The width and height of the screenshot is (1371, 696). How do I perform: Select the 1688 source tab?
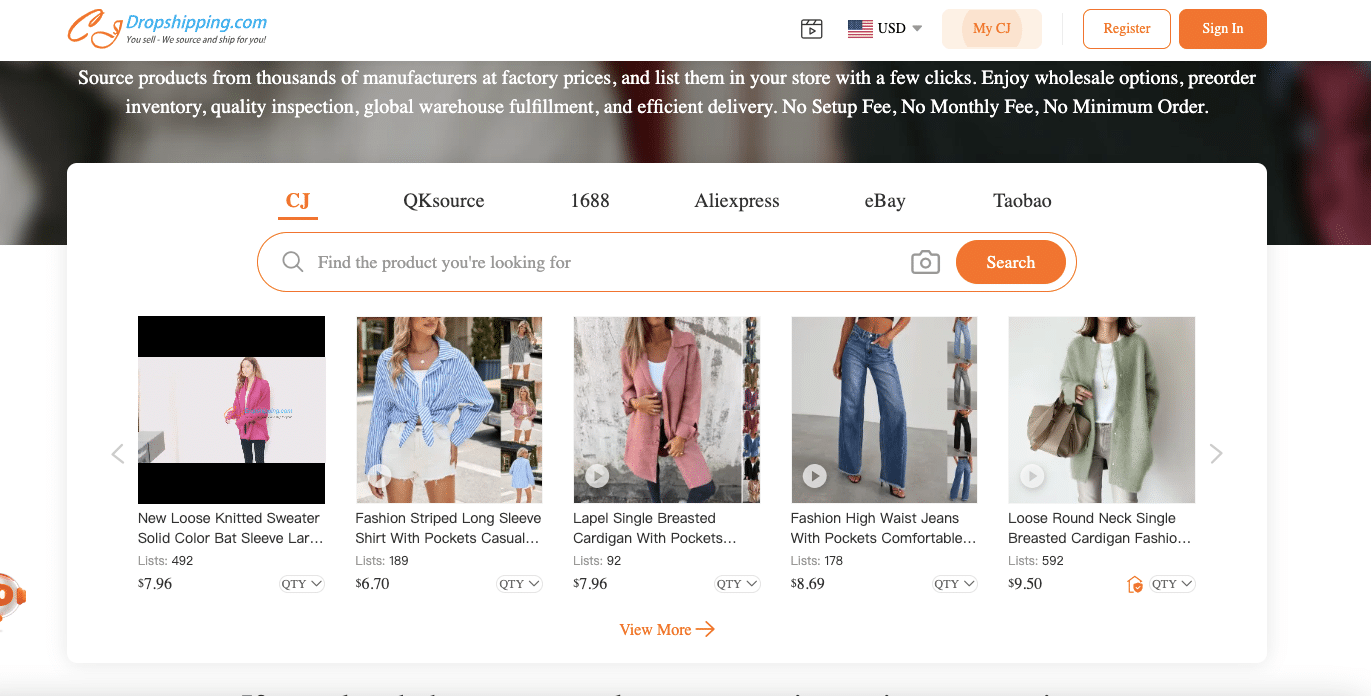coord(589,200)
